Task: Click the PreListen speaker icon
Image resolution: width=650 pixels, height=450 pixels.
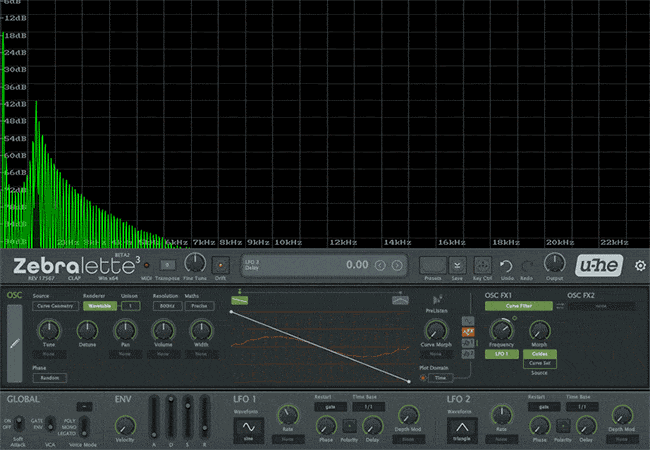Action: coord(437,300)
